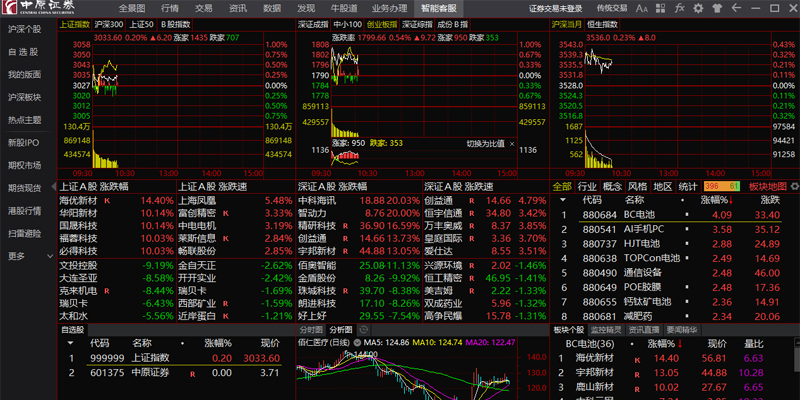Click the 传统交易 button
800x400 pixels.
point(612,8)
